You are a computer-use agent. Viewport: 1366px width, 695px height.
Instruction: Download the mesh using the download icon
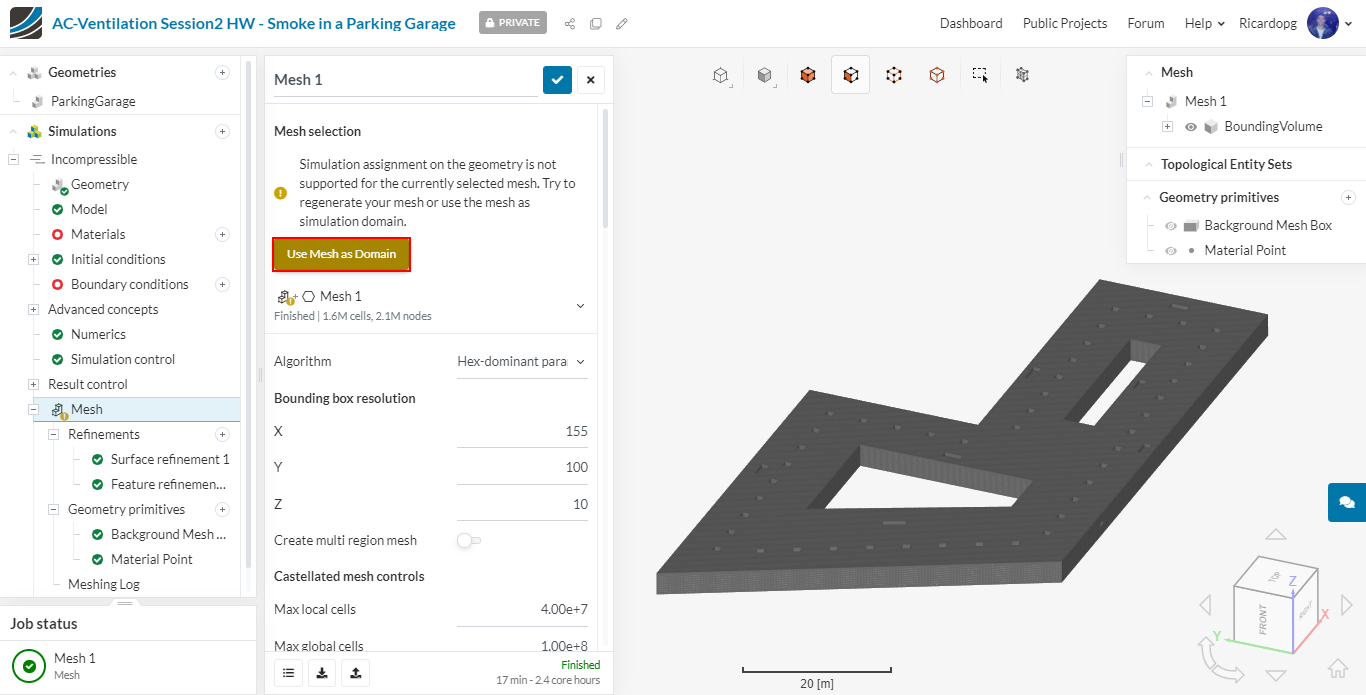[322, 673]
